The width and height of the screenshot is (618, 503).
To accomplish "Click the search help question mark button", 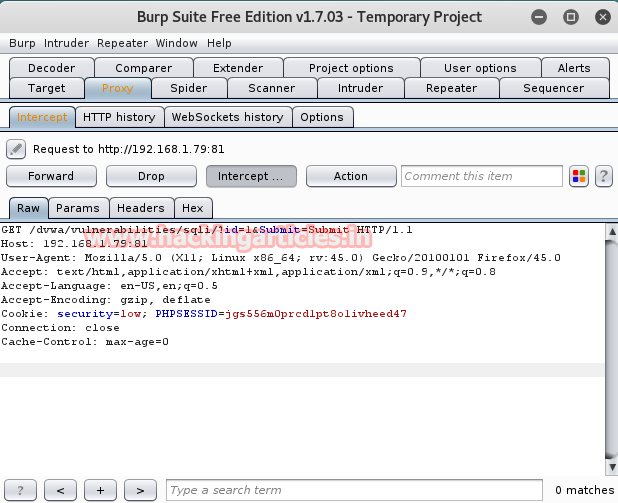I will (20, 490).
